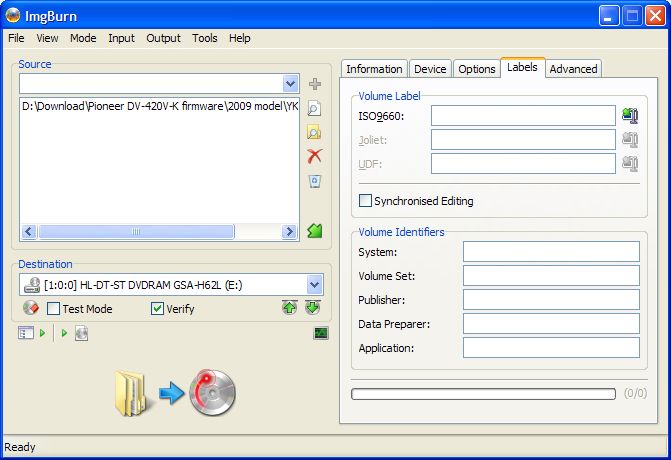This screenshot has height=460, width=671.
Task: Open the Help menu
Action: 240,38
